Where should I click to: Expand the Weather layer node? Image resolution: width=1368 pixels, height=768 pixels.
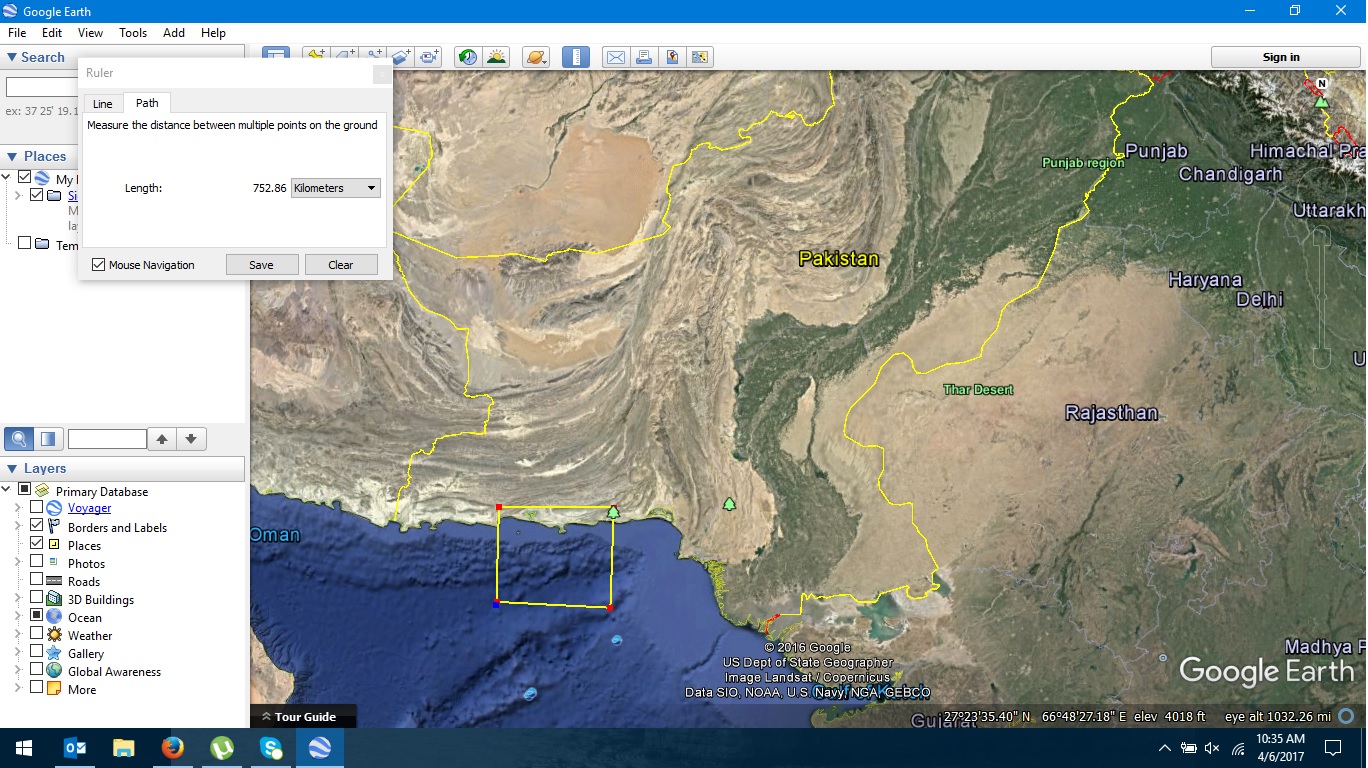pyautogui.click(x=17, y=635)
